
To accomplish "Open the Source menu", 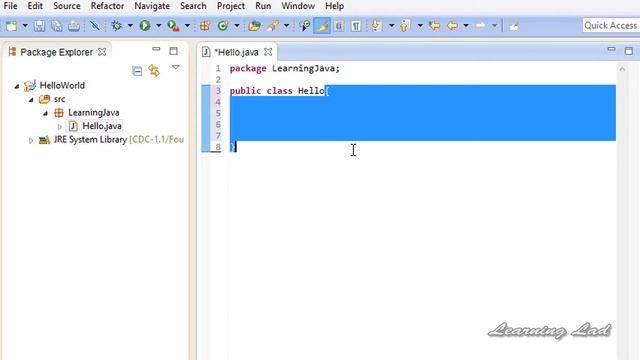I will [67, 6].
